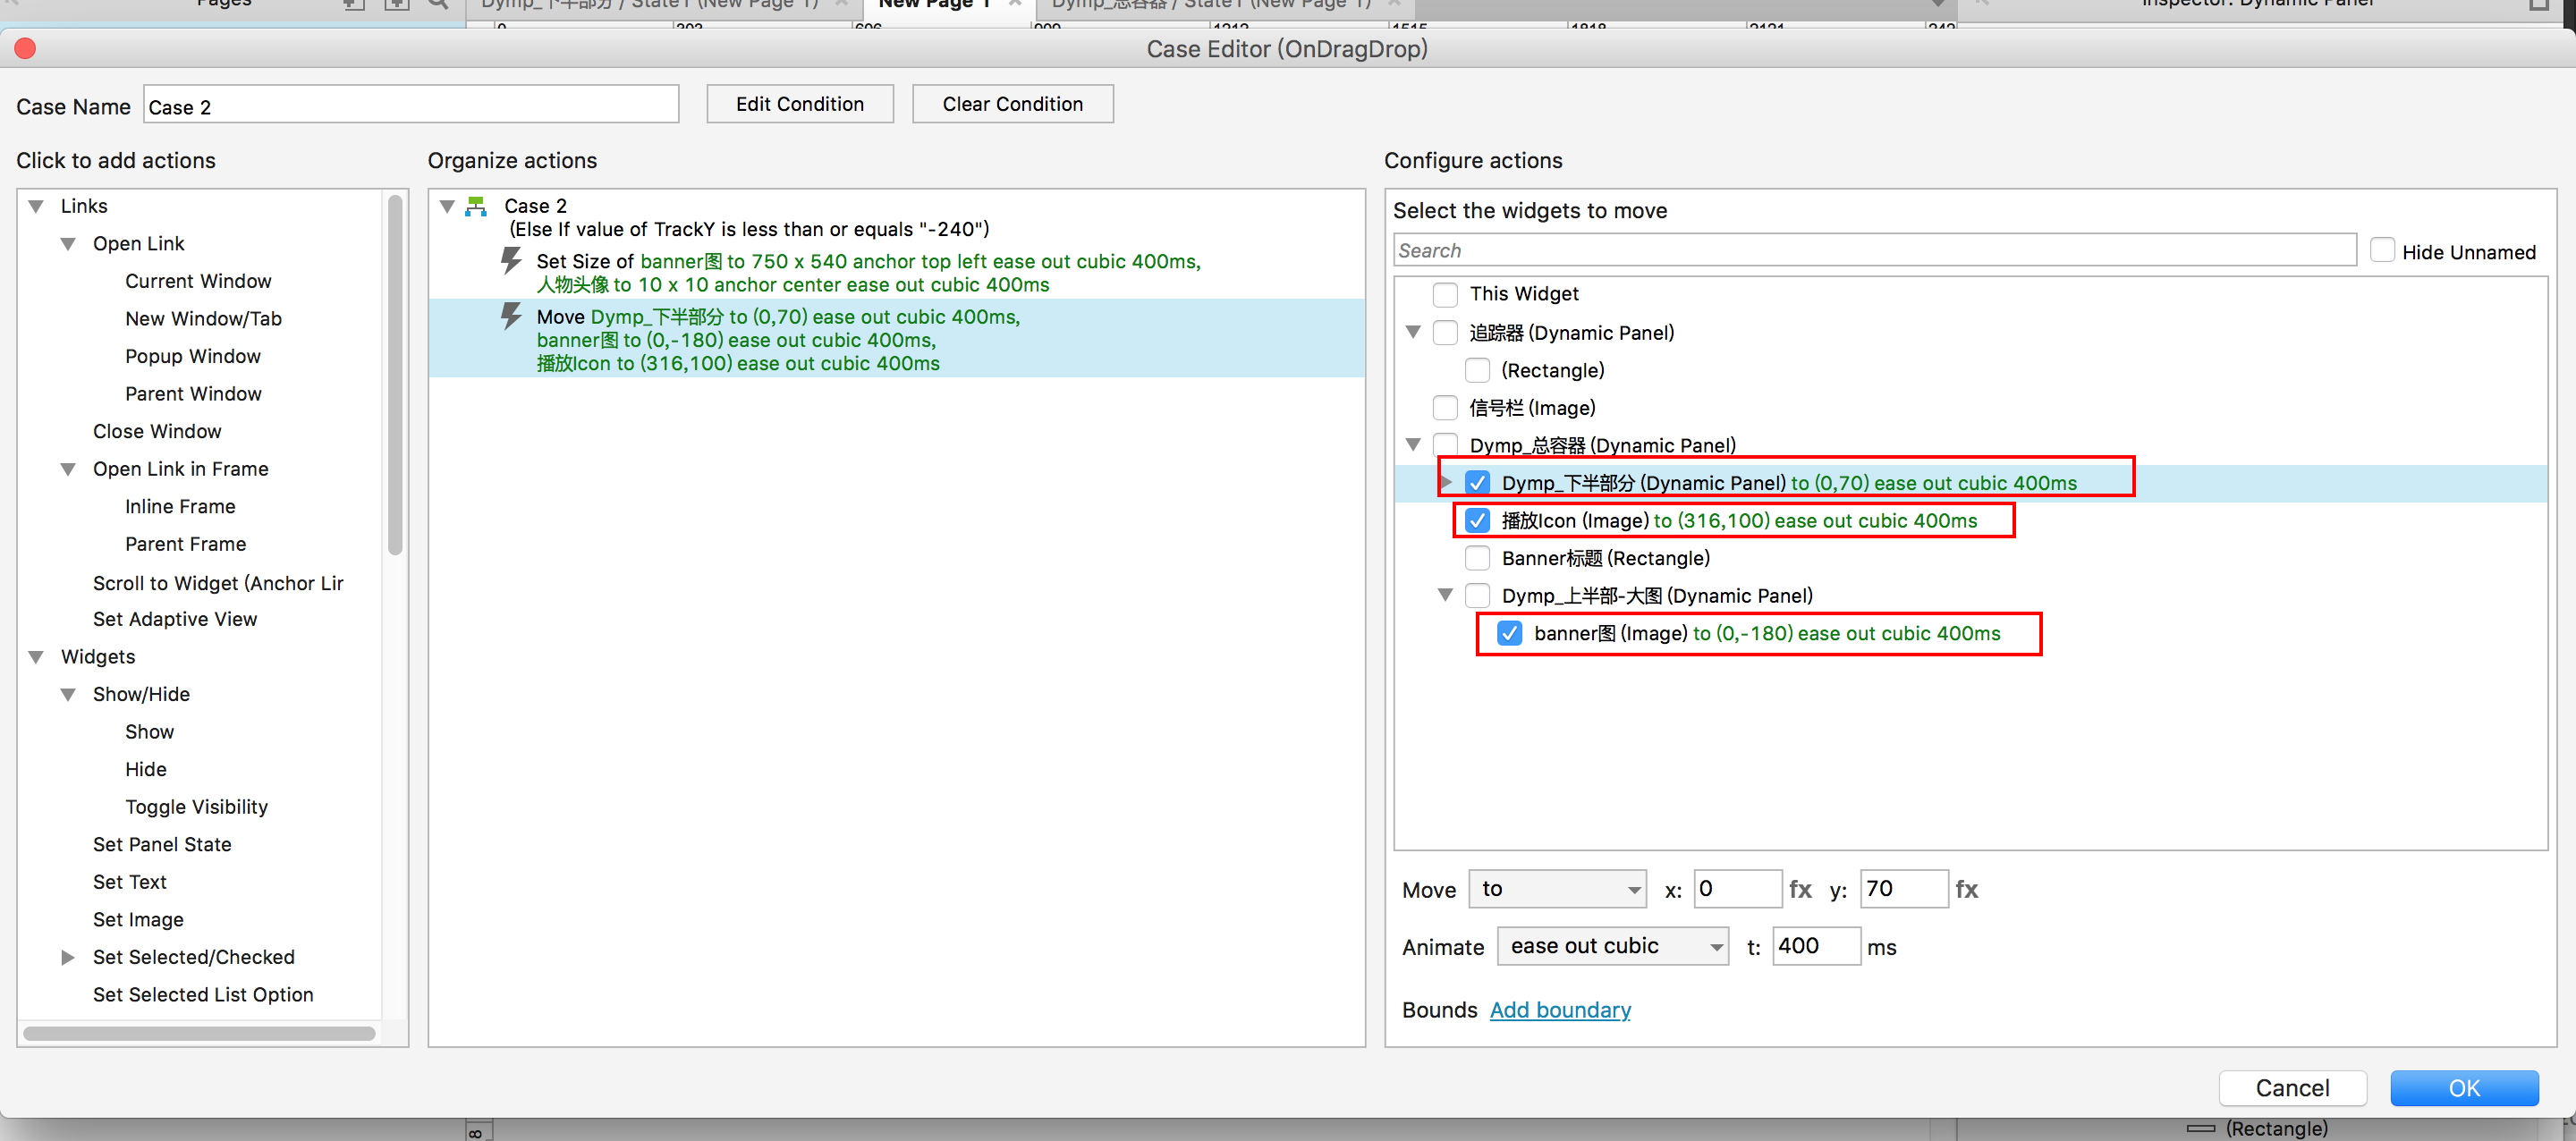Enable the Hide Unnamed checkbox
Image resolution: width=2576 pixels, height=1141 pixels.
2382,251
